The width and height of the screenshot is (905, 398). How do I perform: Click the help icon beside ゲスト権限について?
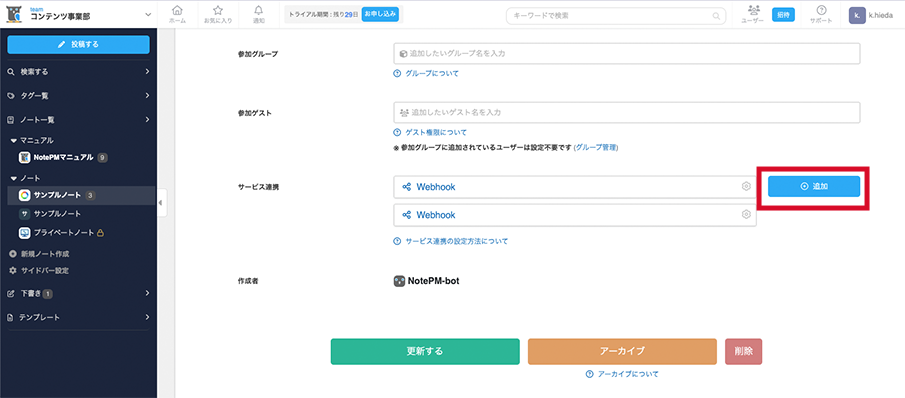point(397,132)
